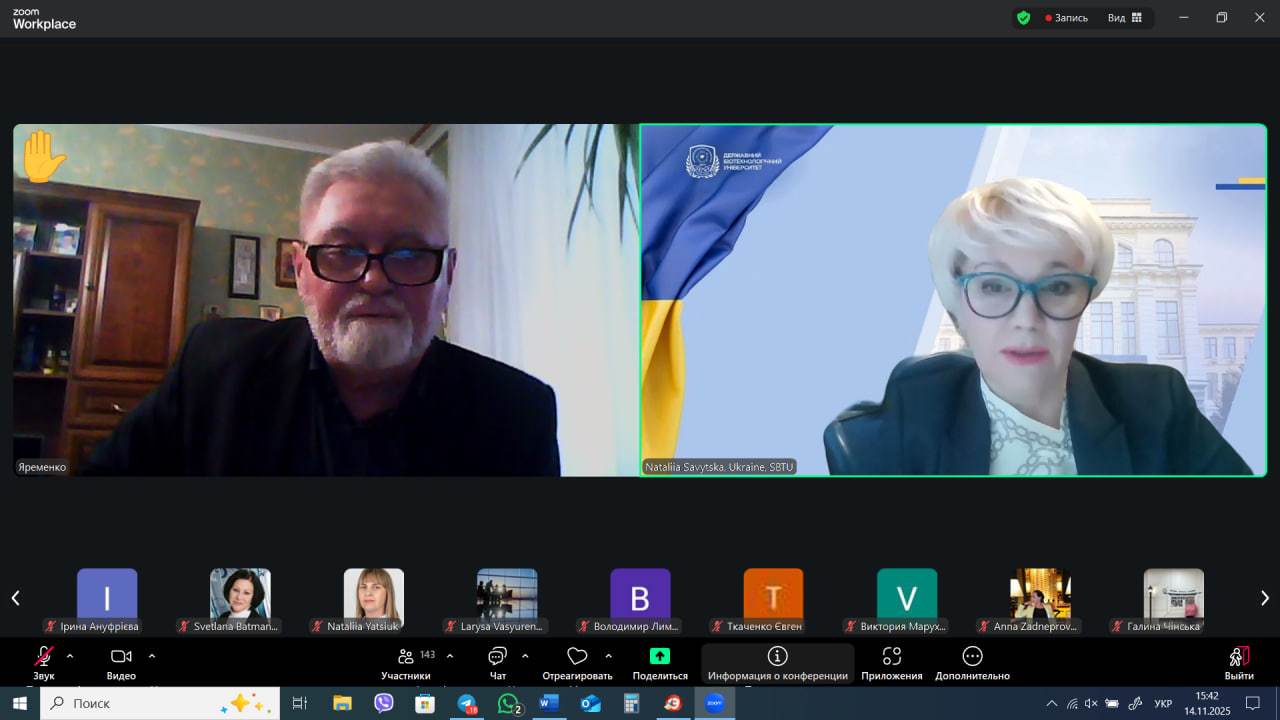This screenshot has height=720, width=1280.
Task: Open Viber from the Windows taskbar
Action: point(384,703)
